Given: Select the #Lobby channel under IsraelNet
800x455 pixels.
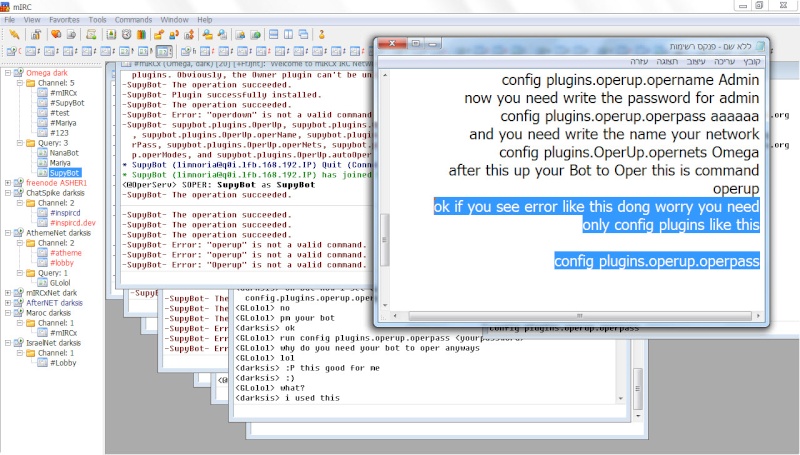Looking at the screenshot, I should click(63, 363).
